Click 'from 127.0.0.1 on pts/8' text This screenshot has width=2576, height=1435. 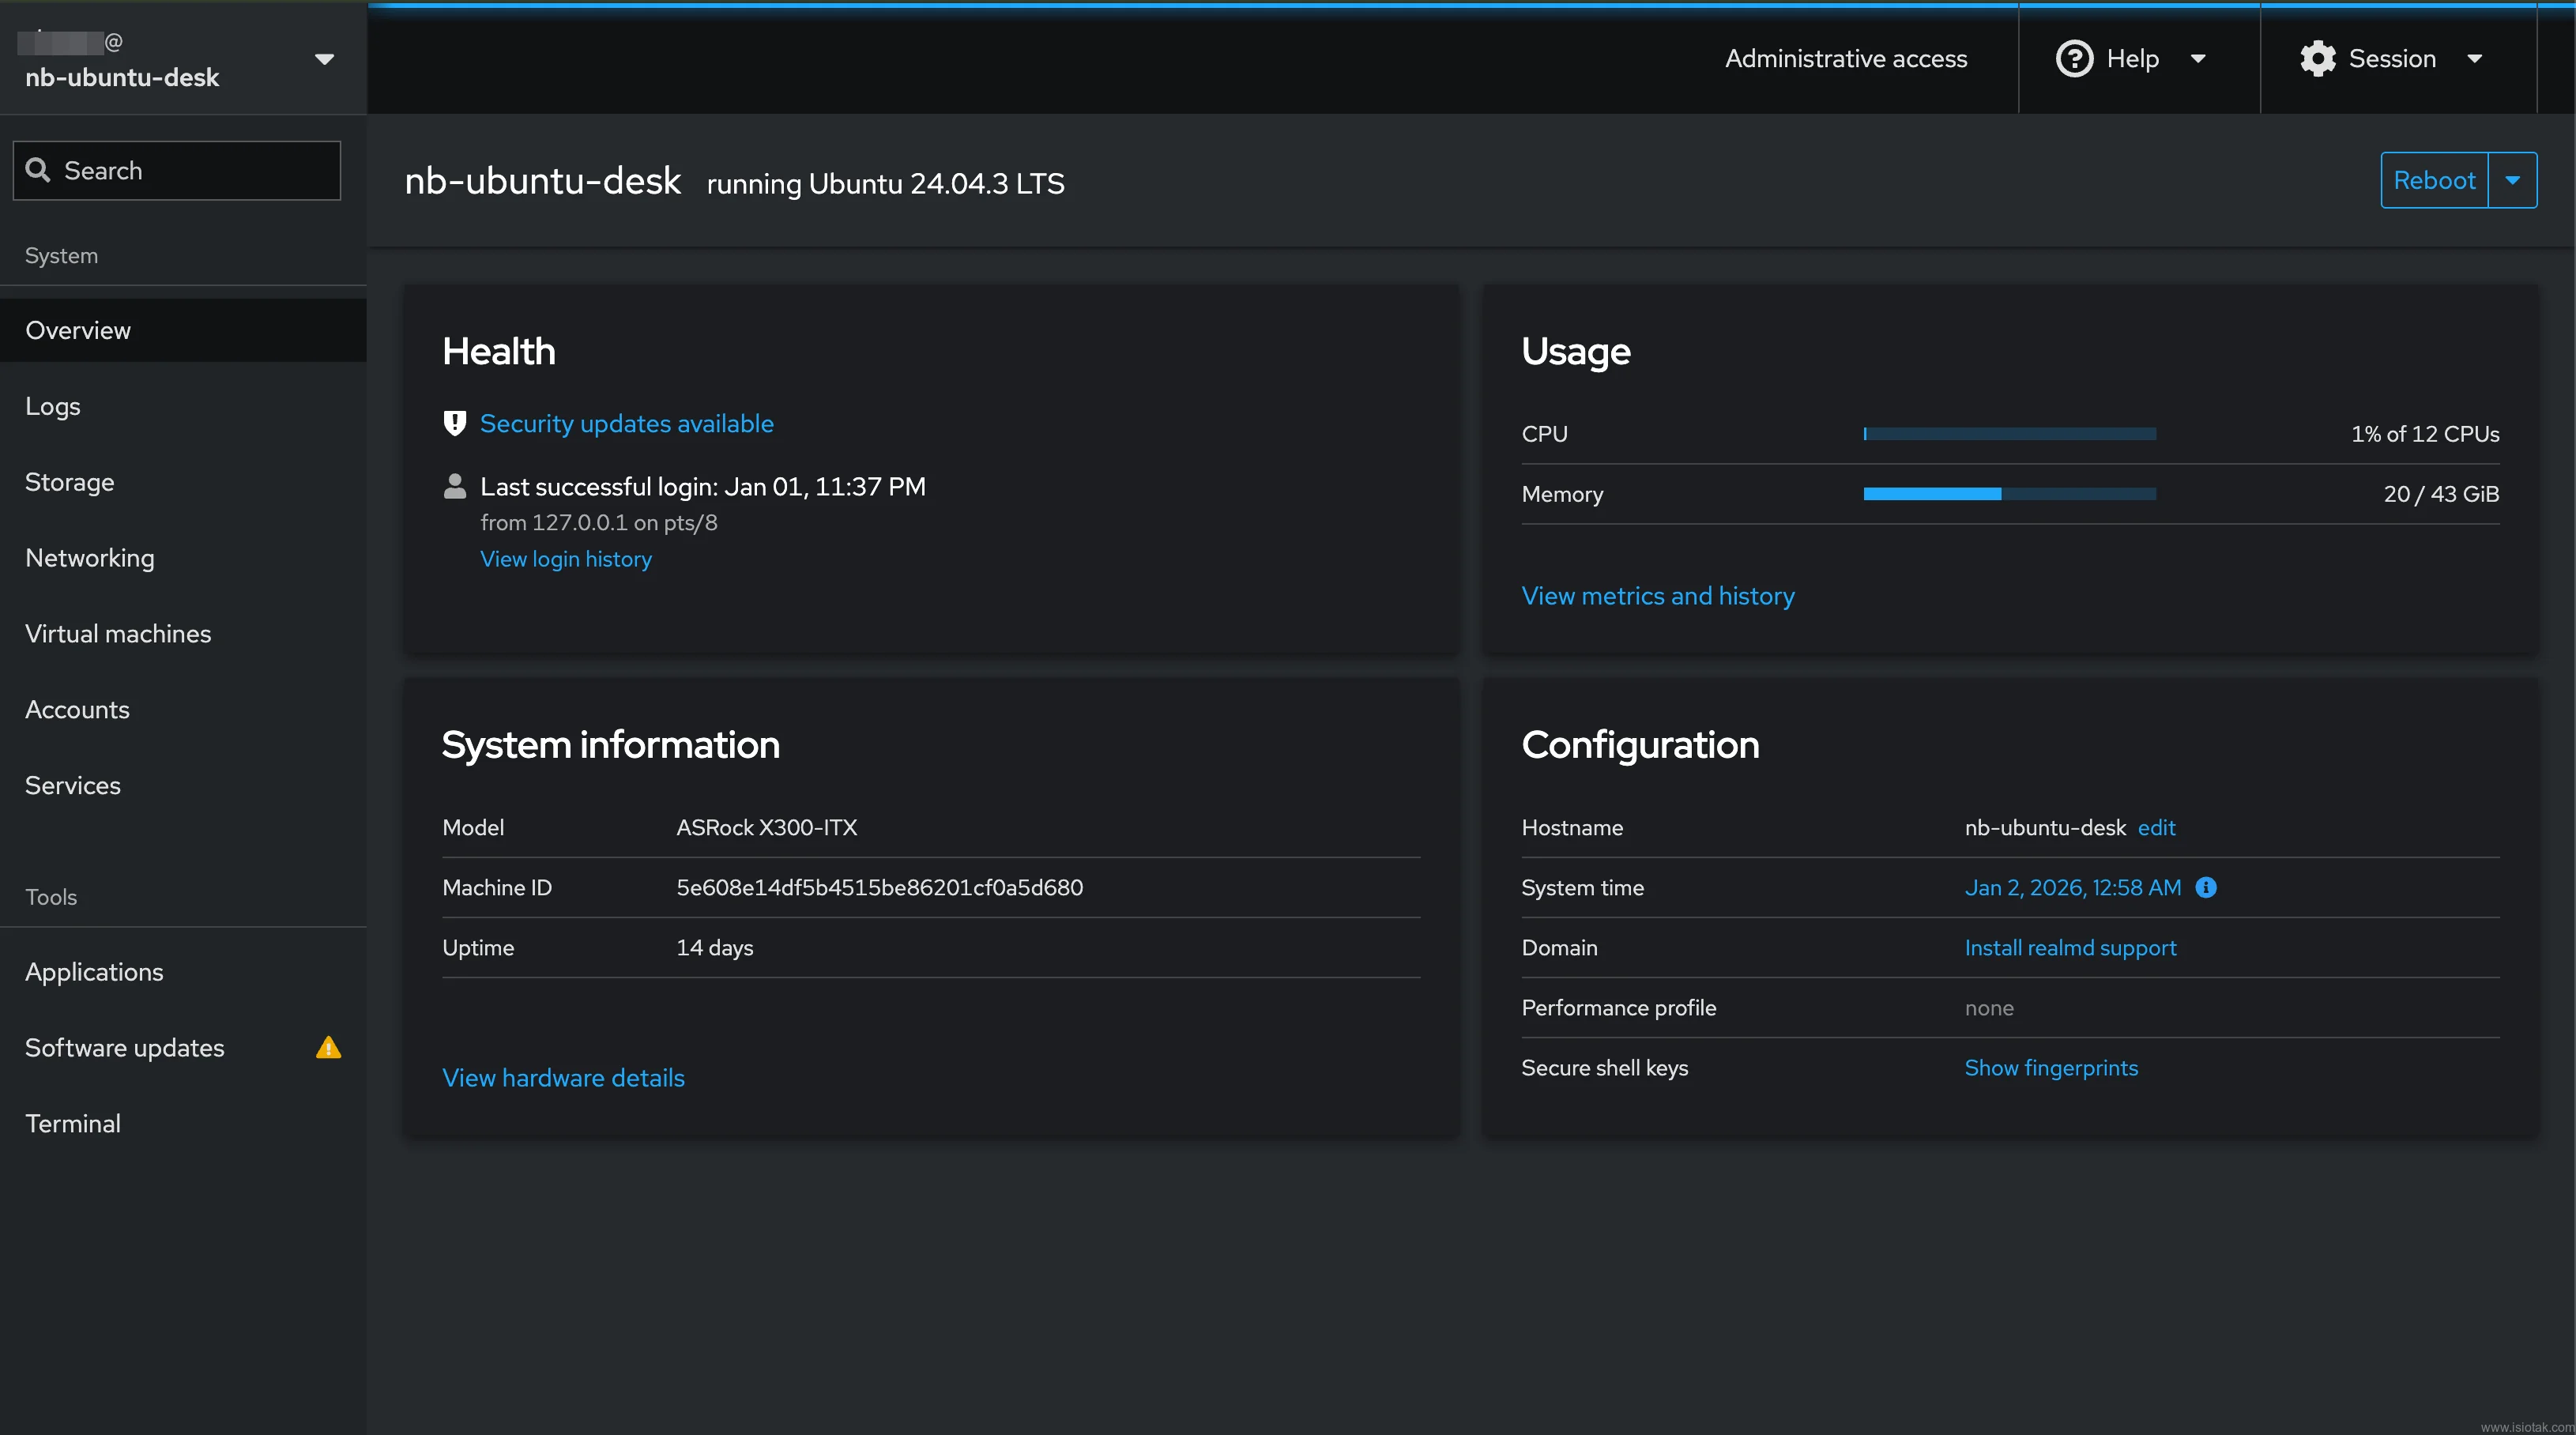click(x=598, y=523)
